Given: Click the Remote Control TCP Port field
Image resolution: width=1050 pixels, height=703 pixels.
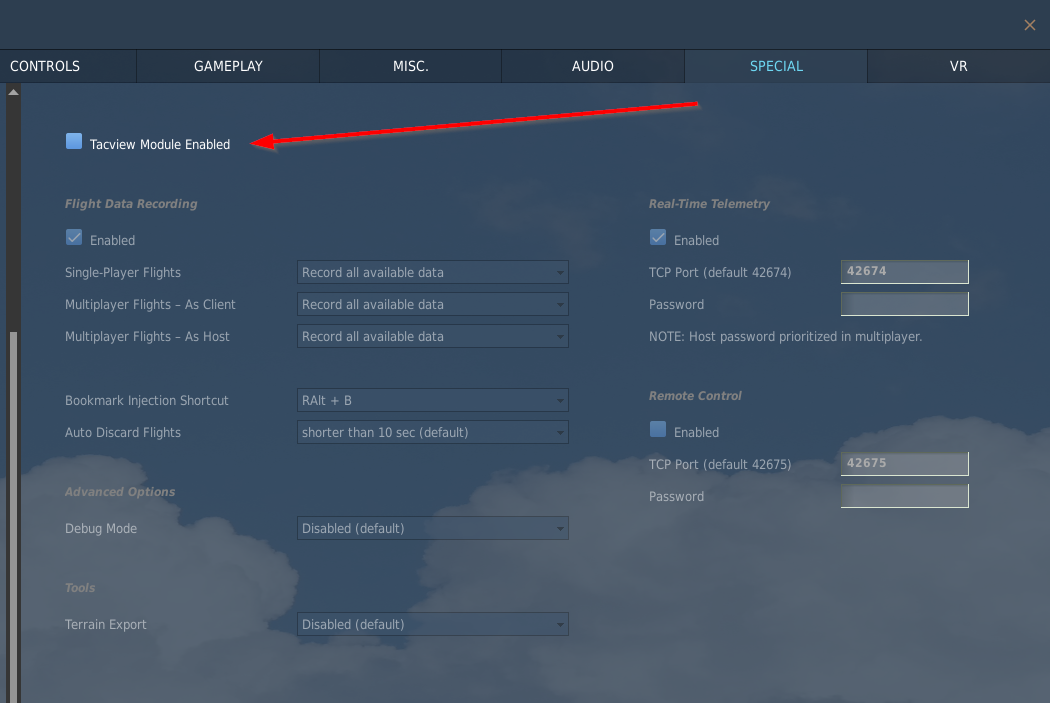Looking at the screenshot, I should tap(905, 464).
